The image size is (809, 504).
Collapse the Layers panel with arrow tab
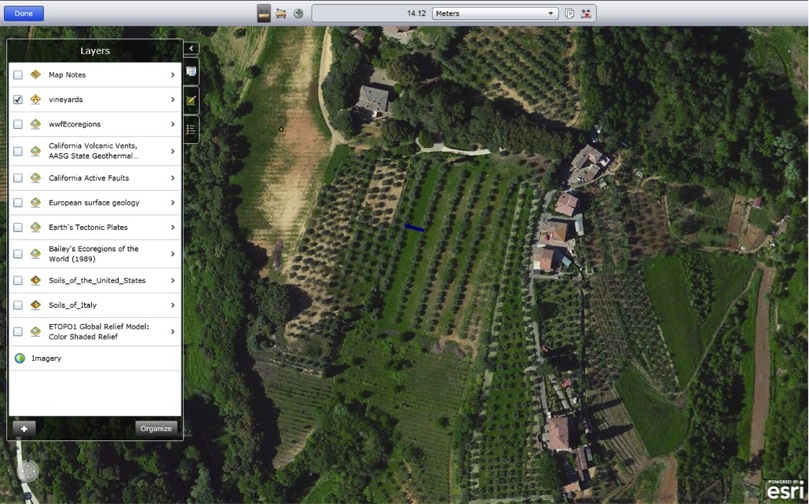pyautogui.click(x=191, y=48)
